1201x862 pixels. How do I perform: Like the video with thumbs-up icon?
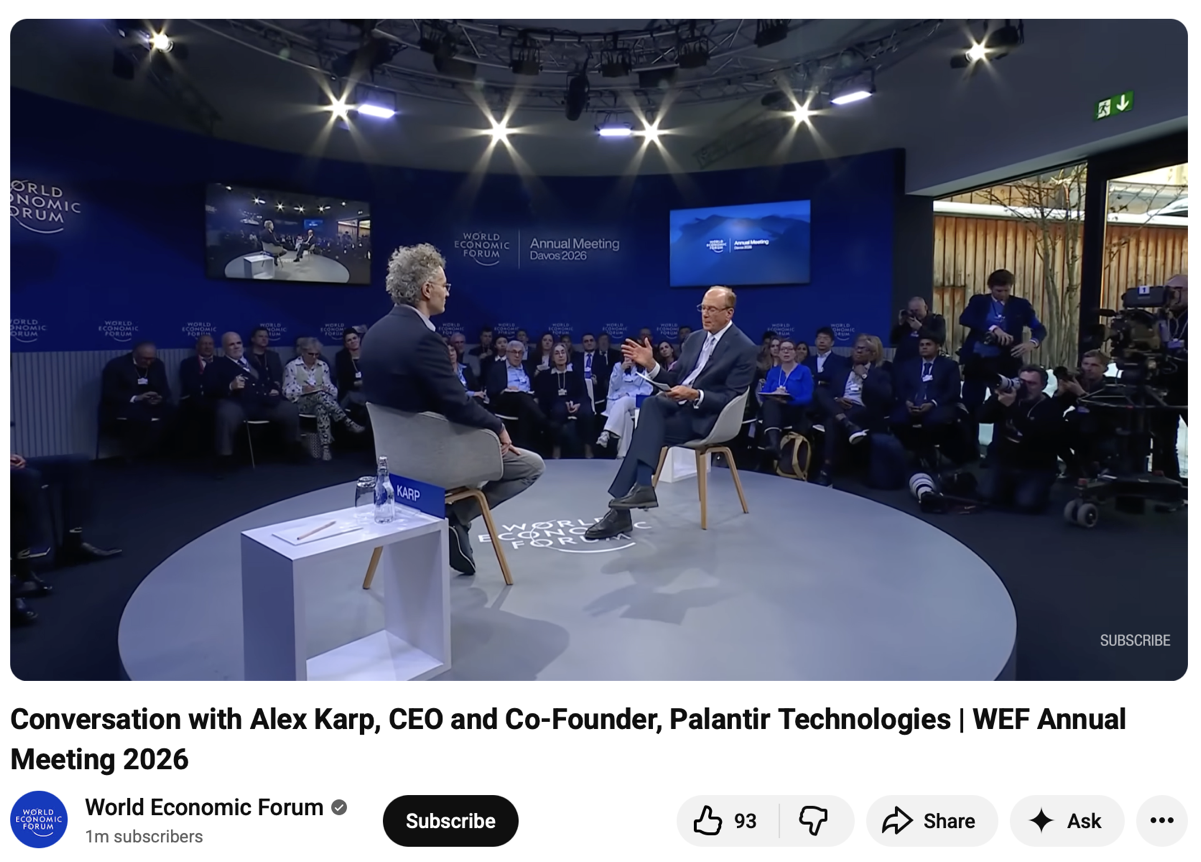(708, 821)
